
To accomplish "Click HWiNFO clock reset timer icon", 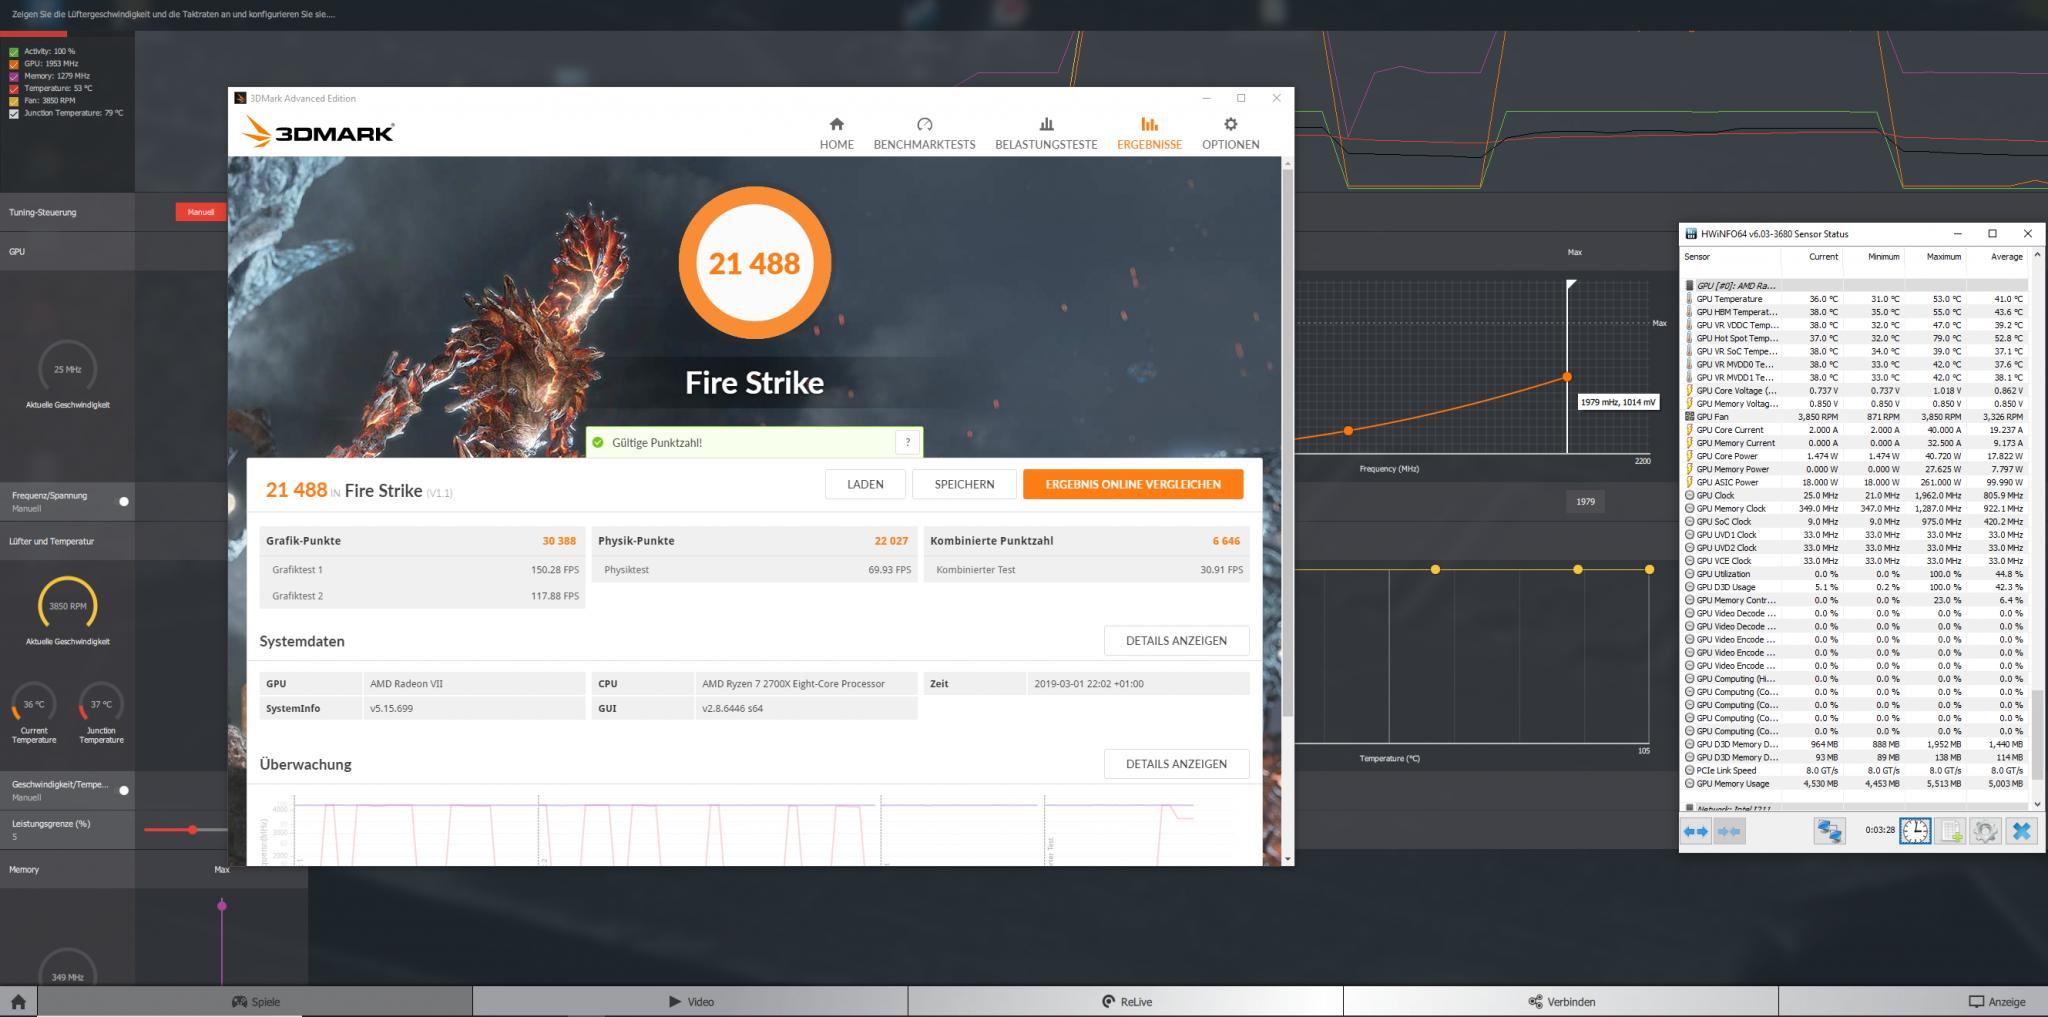I will tap(1915, 831).
